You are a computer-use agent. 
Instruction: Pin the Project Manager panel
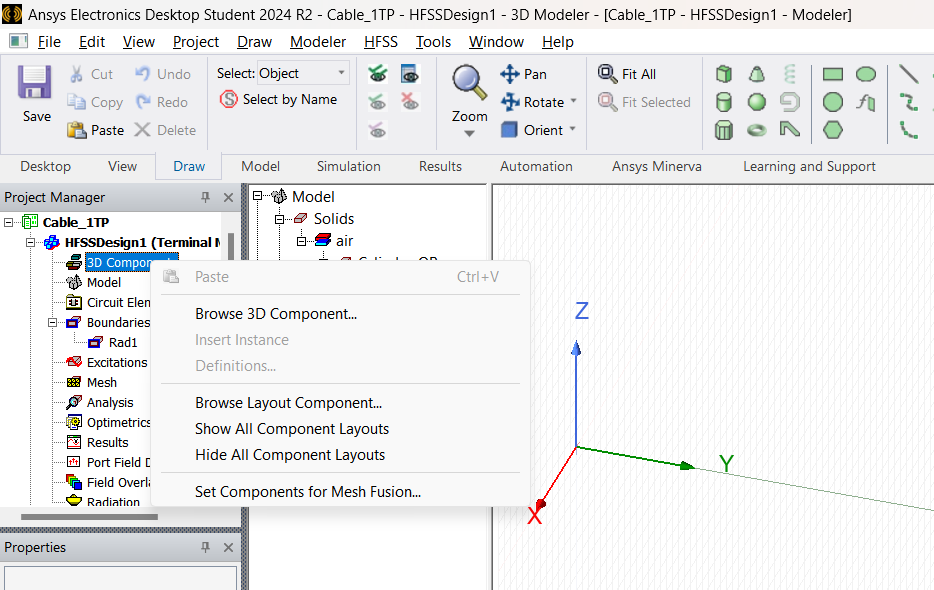tap(206, 197)
